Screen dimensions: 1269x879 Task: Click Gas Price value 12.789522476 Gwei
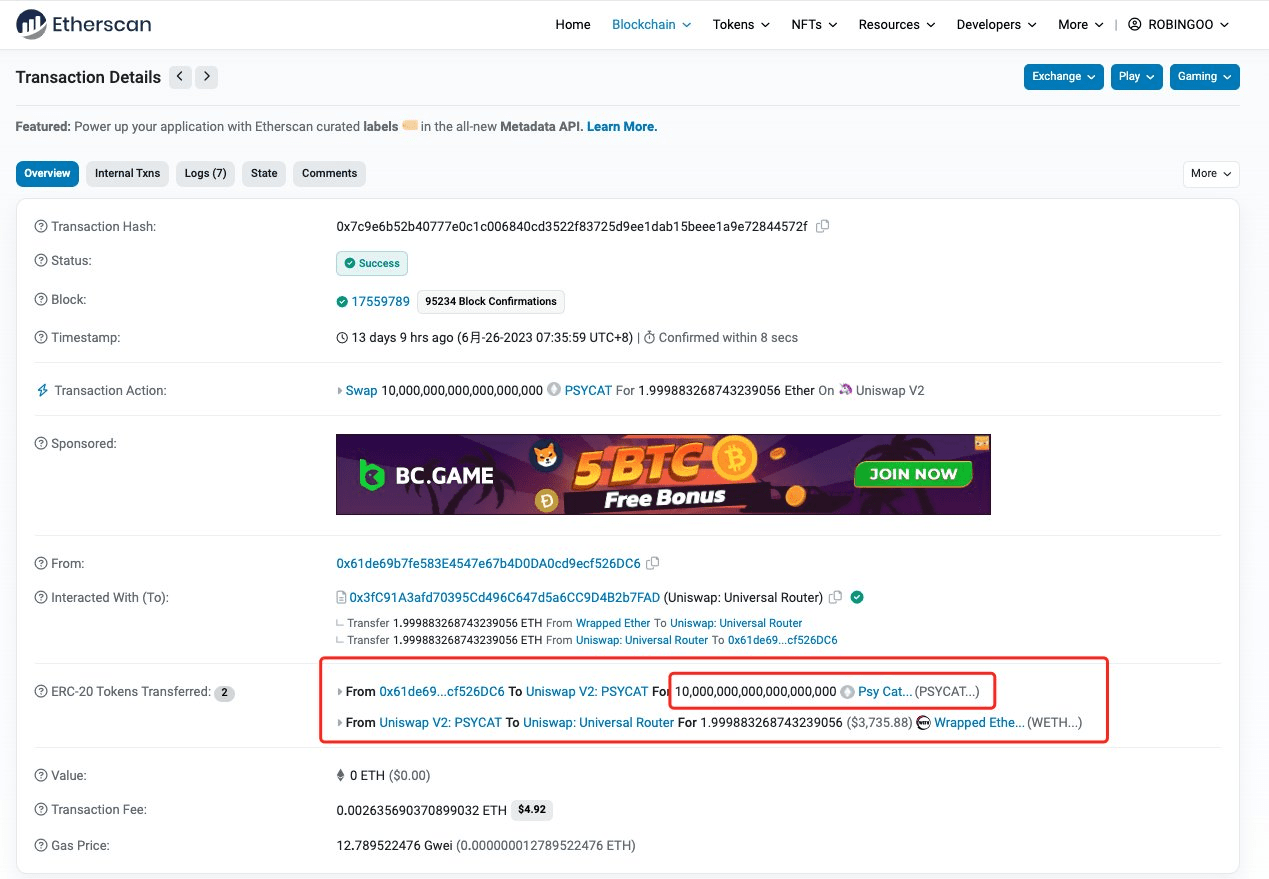coord(396,846)
